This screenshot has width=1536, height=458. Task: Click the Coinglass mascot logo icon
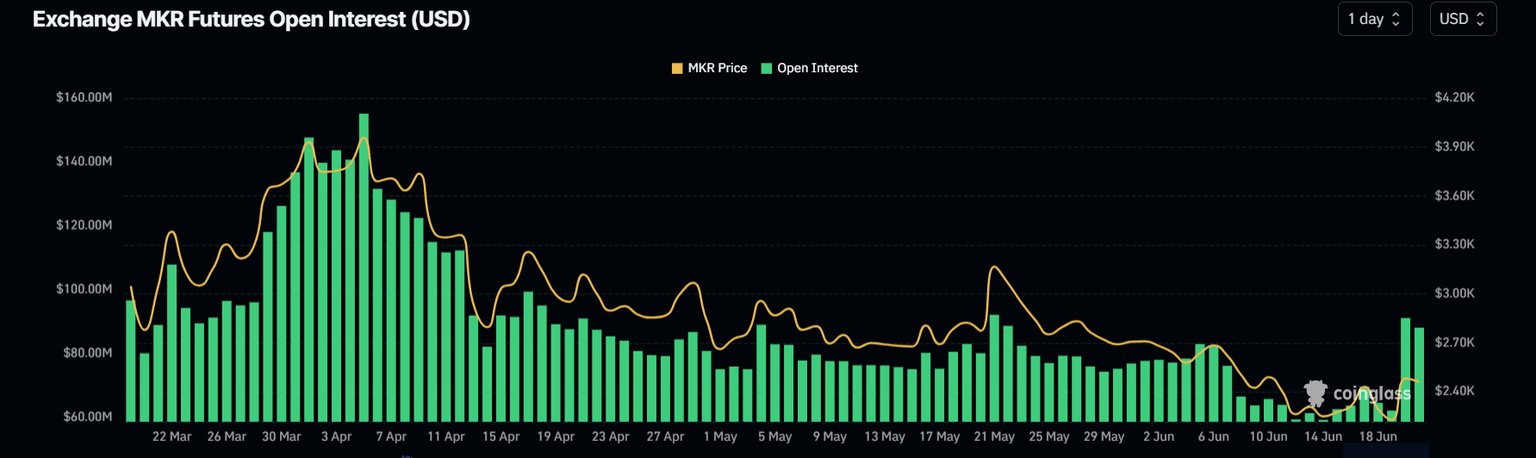point(1318,392)
